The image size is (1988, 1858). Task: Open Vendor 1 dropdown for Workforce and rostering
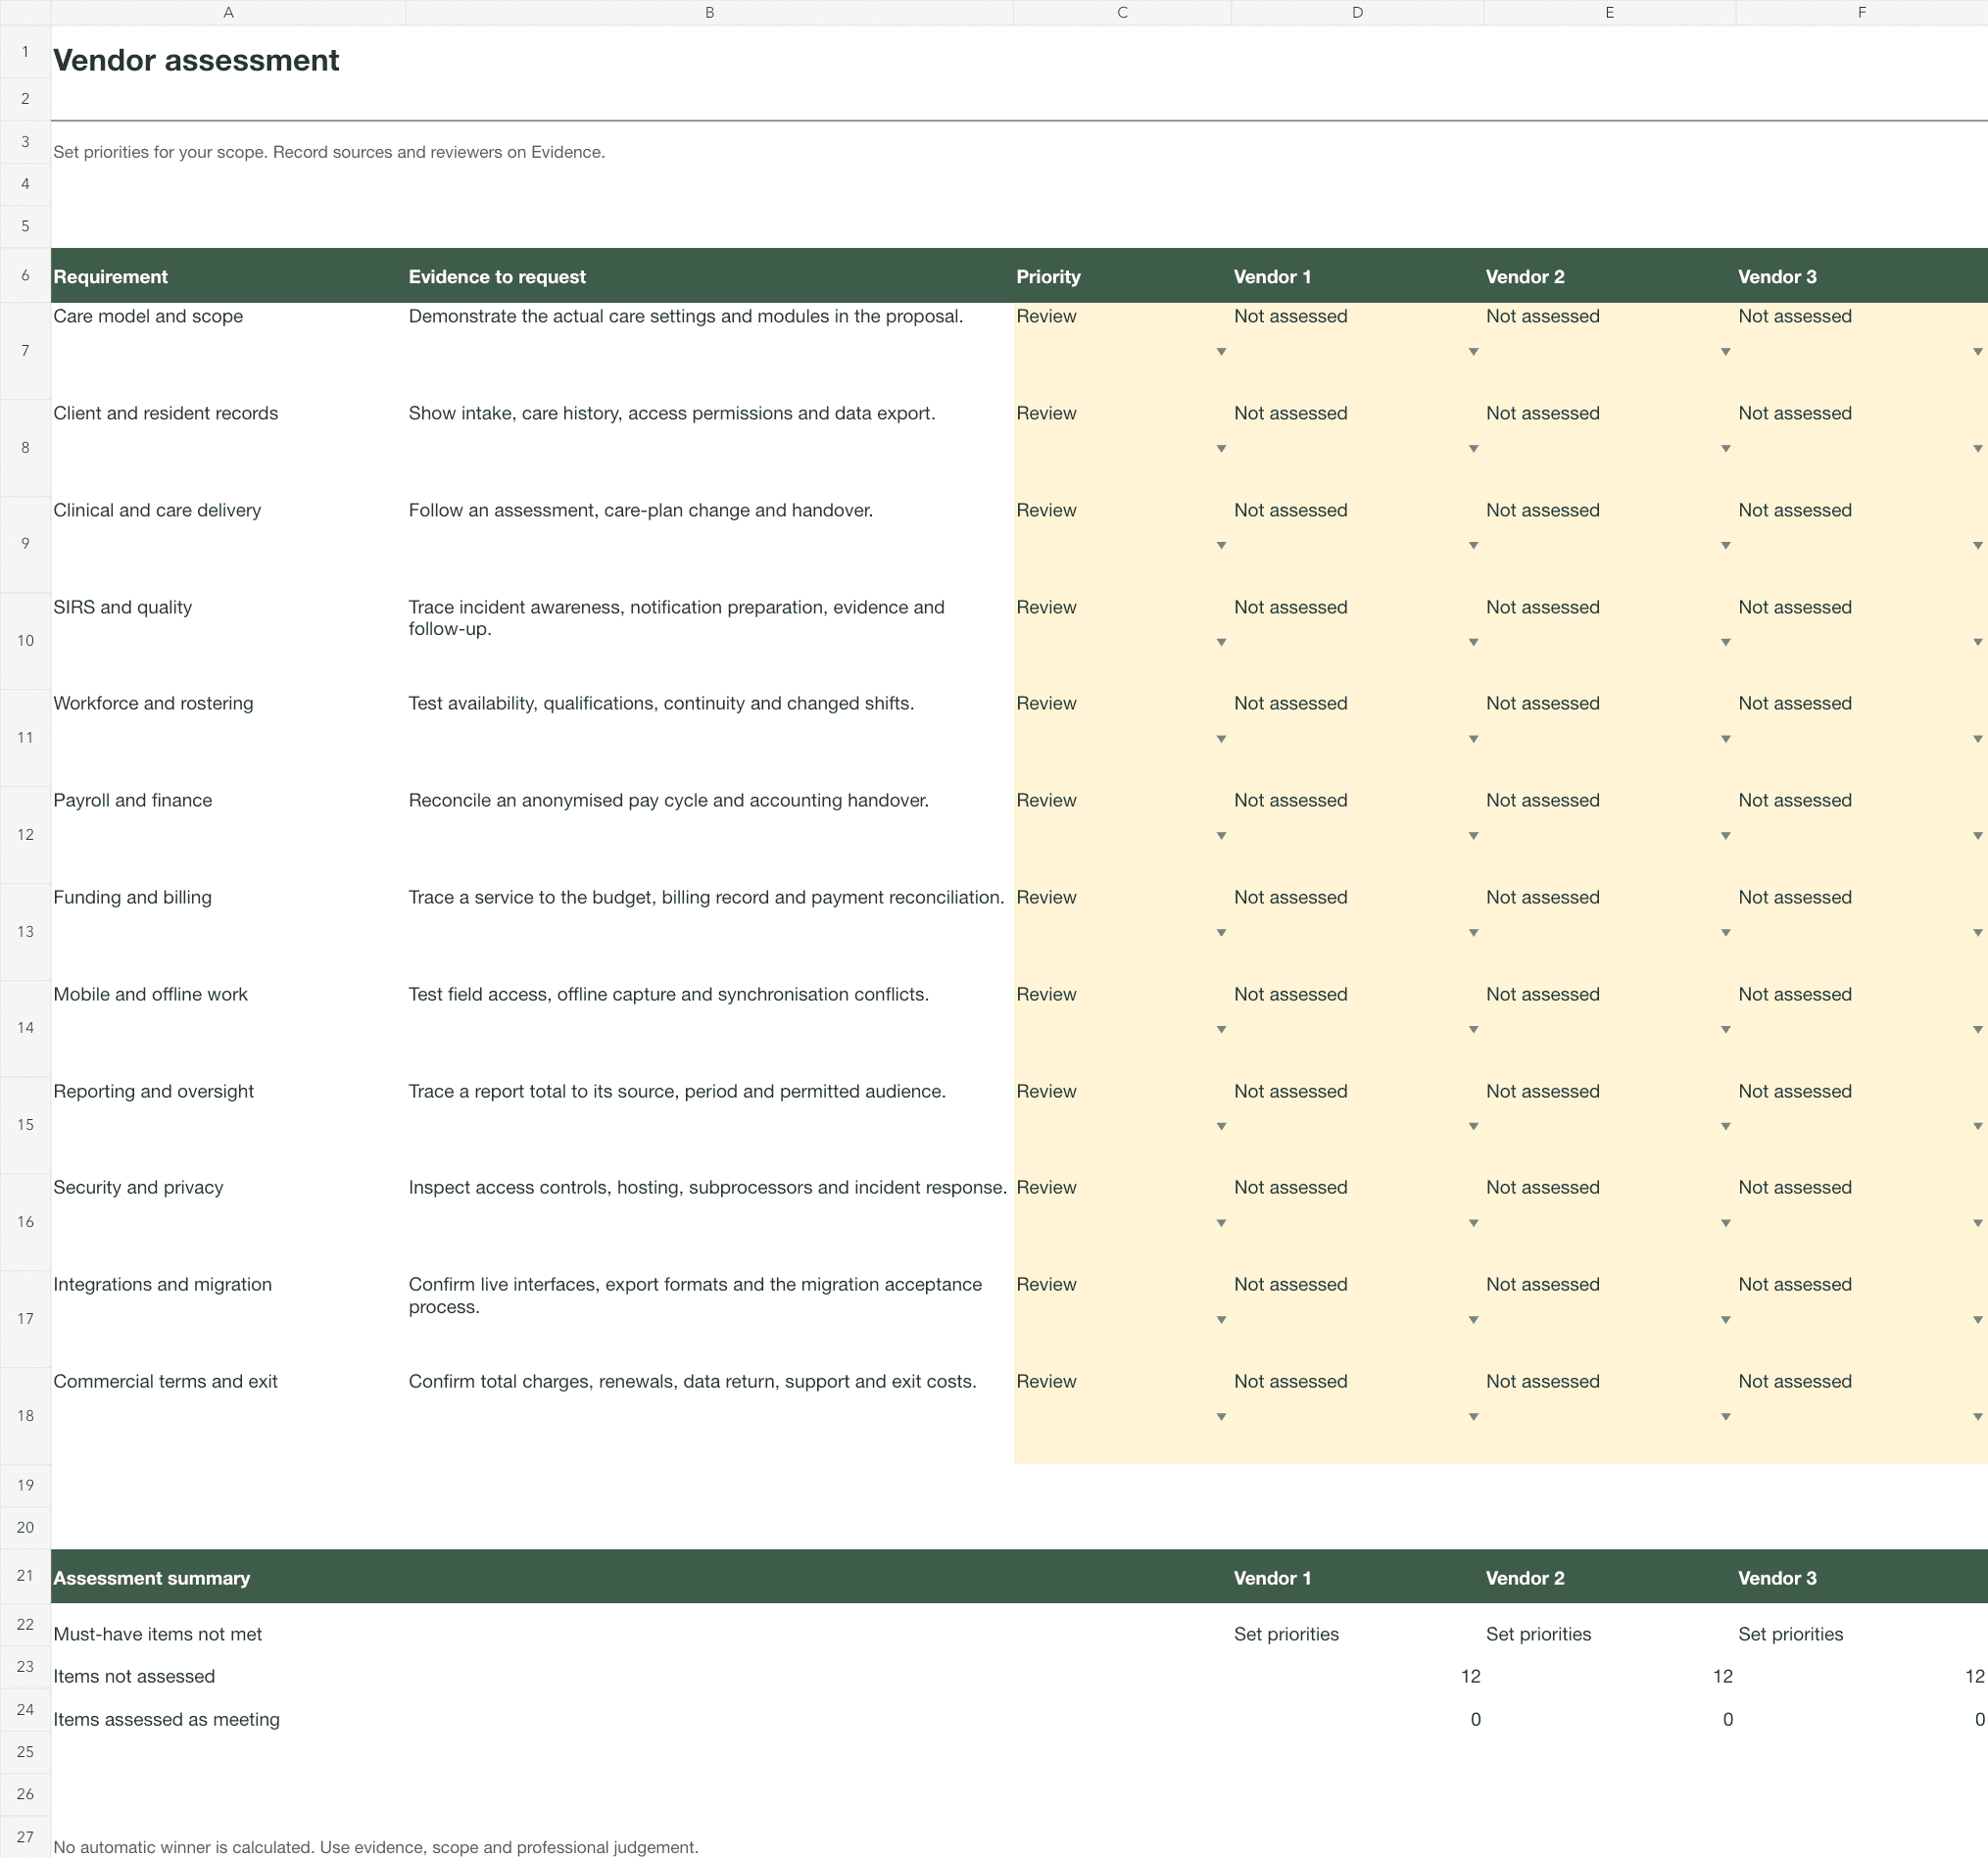click(x=1472, y=739)
